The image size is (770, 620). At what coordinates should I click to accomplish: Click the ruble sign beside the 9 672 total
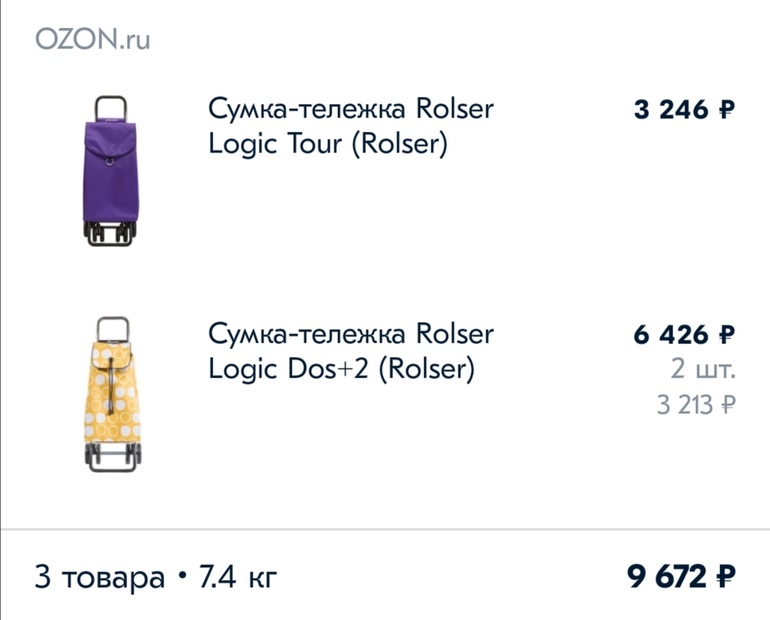coord(727,577)
